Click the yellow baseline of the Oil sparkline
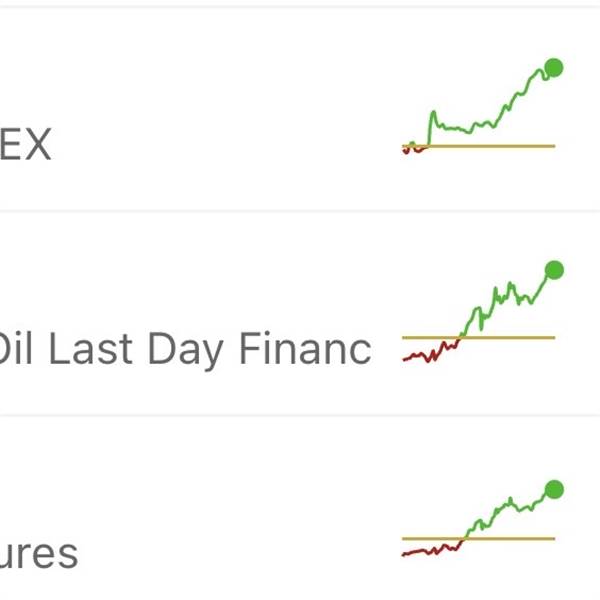600x600 pixels. pyautogui.click(x=520, y=337)
